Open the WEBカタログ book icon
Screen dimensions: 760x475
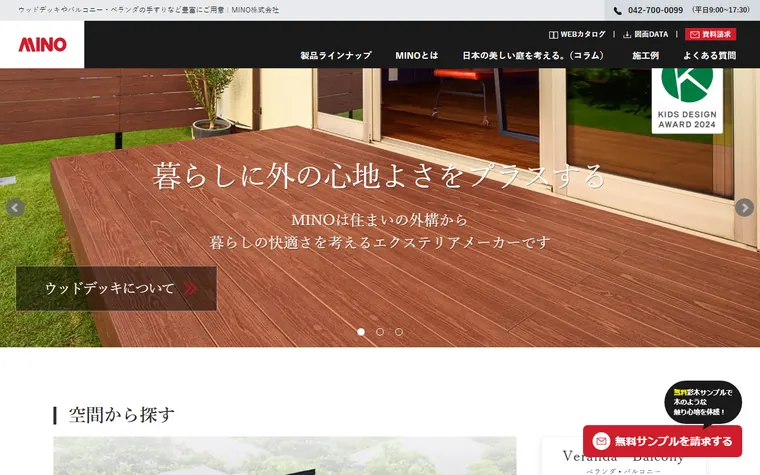click(553, 35)
